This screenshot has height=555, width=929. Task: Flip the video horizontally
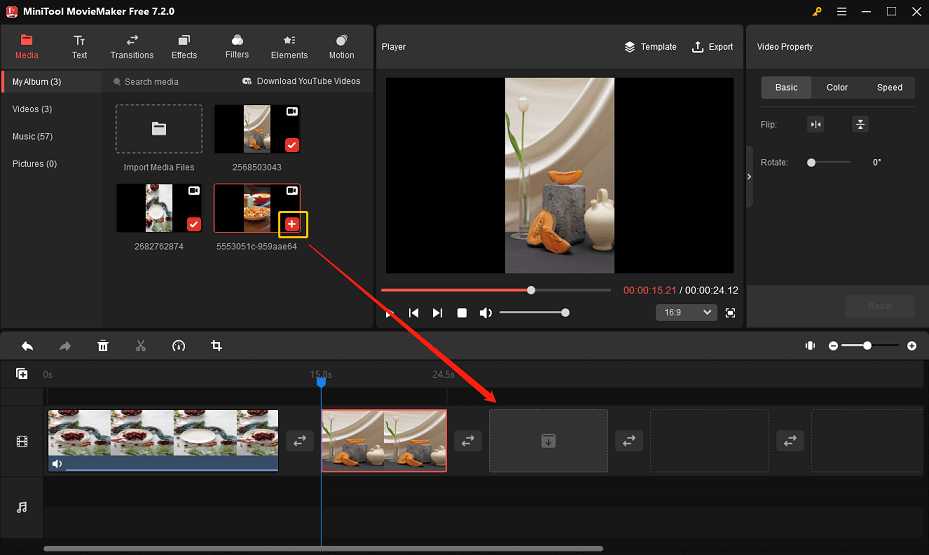tap(815, 124)
